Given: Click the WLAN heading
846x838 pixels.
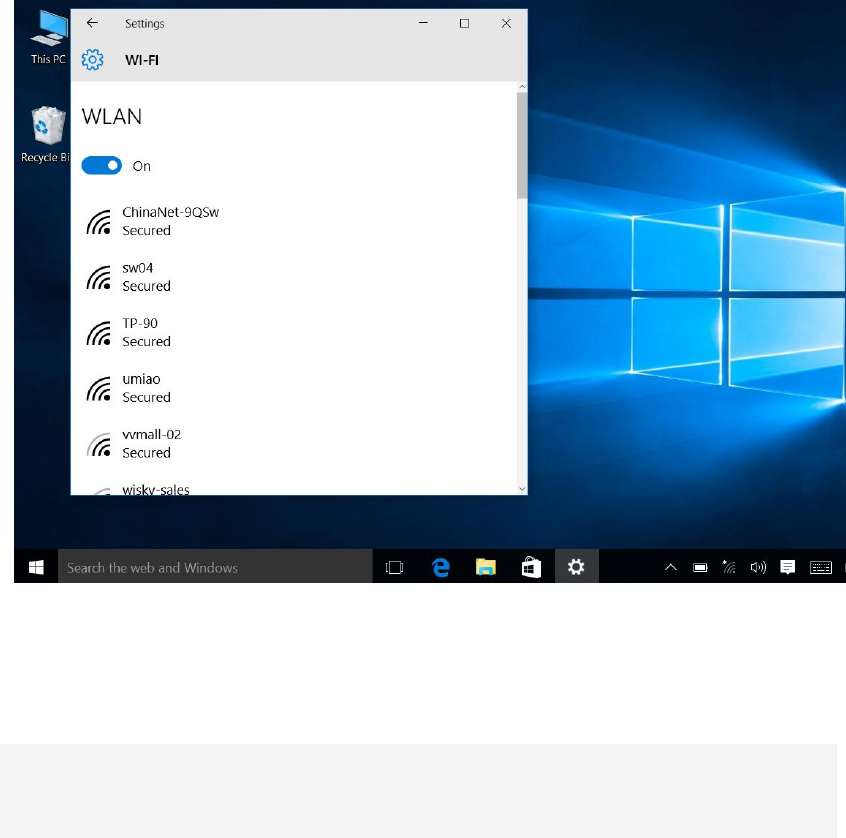Looking at the screenshot, I should tap(112, 117).
